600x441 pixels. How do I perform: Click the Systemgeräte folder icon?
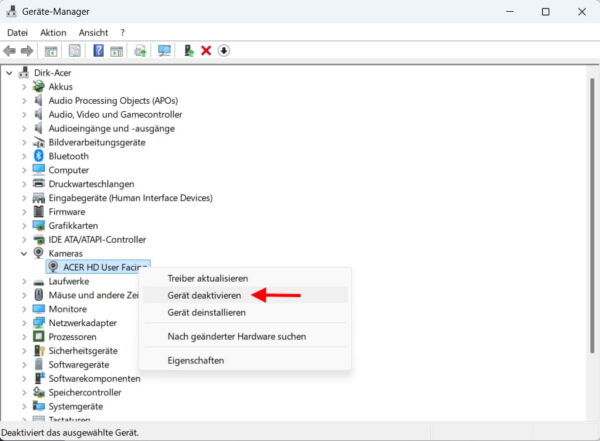coord(39,406)
